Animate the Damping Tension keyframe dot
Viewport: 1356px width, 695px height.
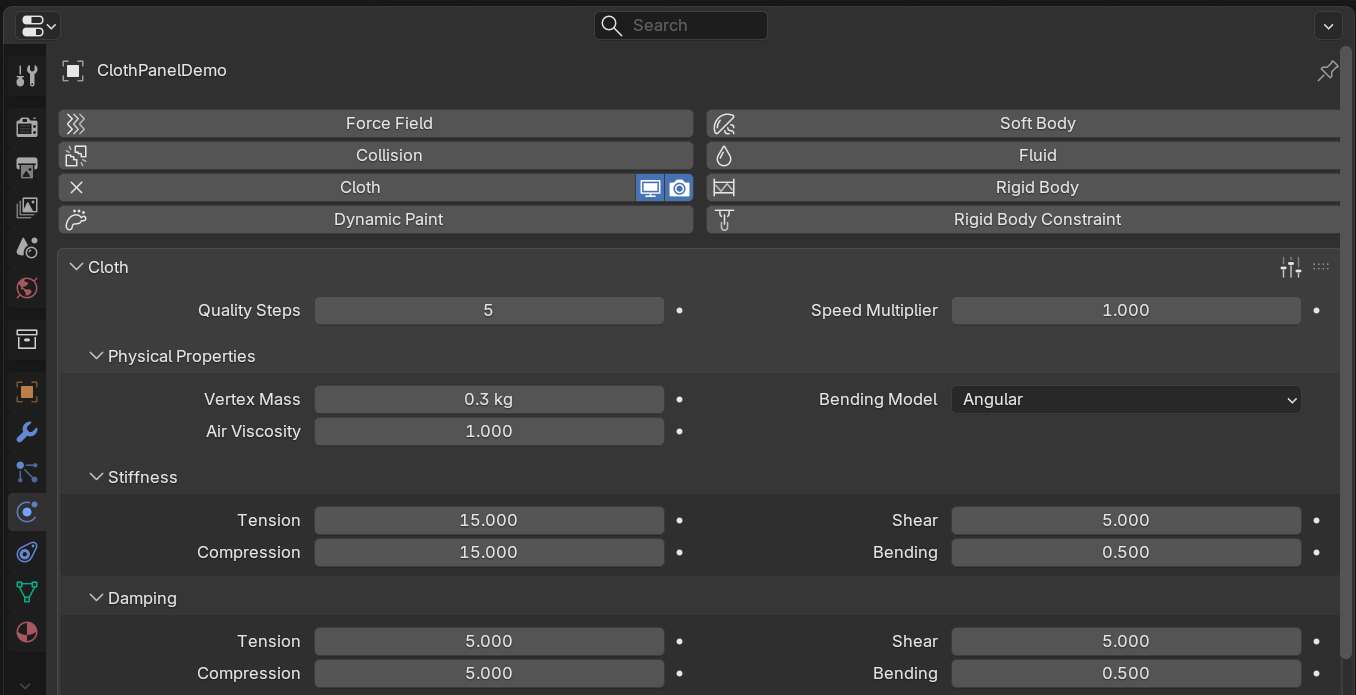pyautogui.click(x=680, y=642)
